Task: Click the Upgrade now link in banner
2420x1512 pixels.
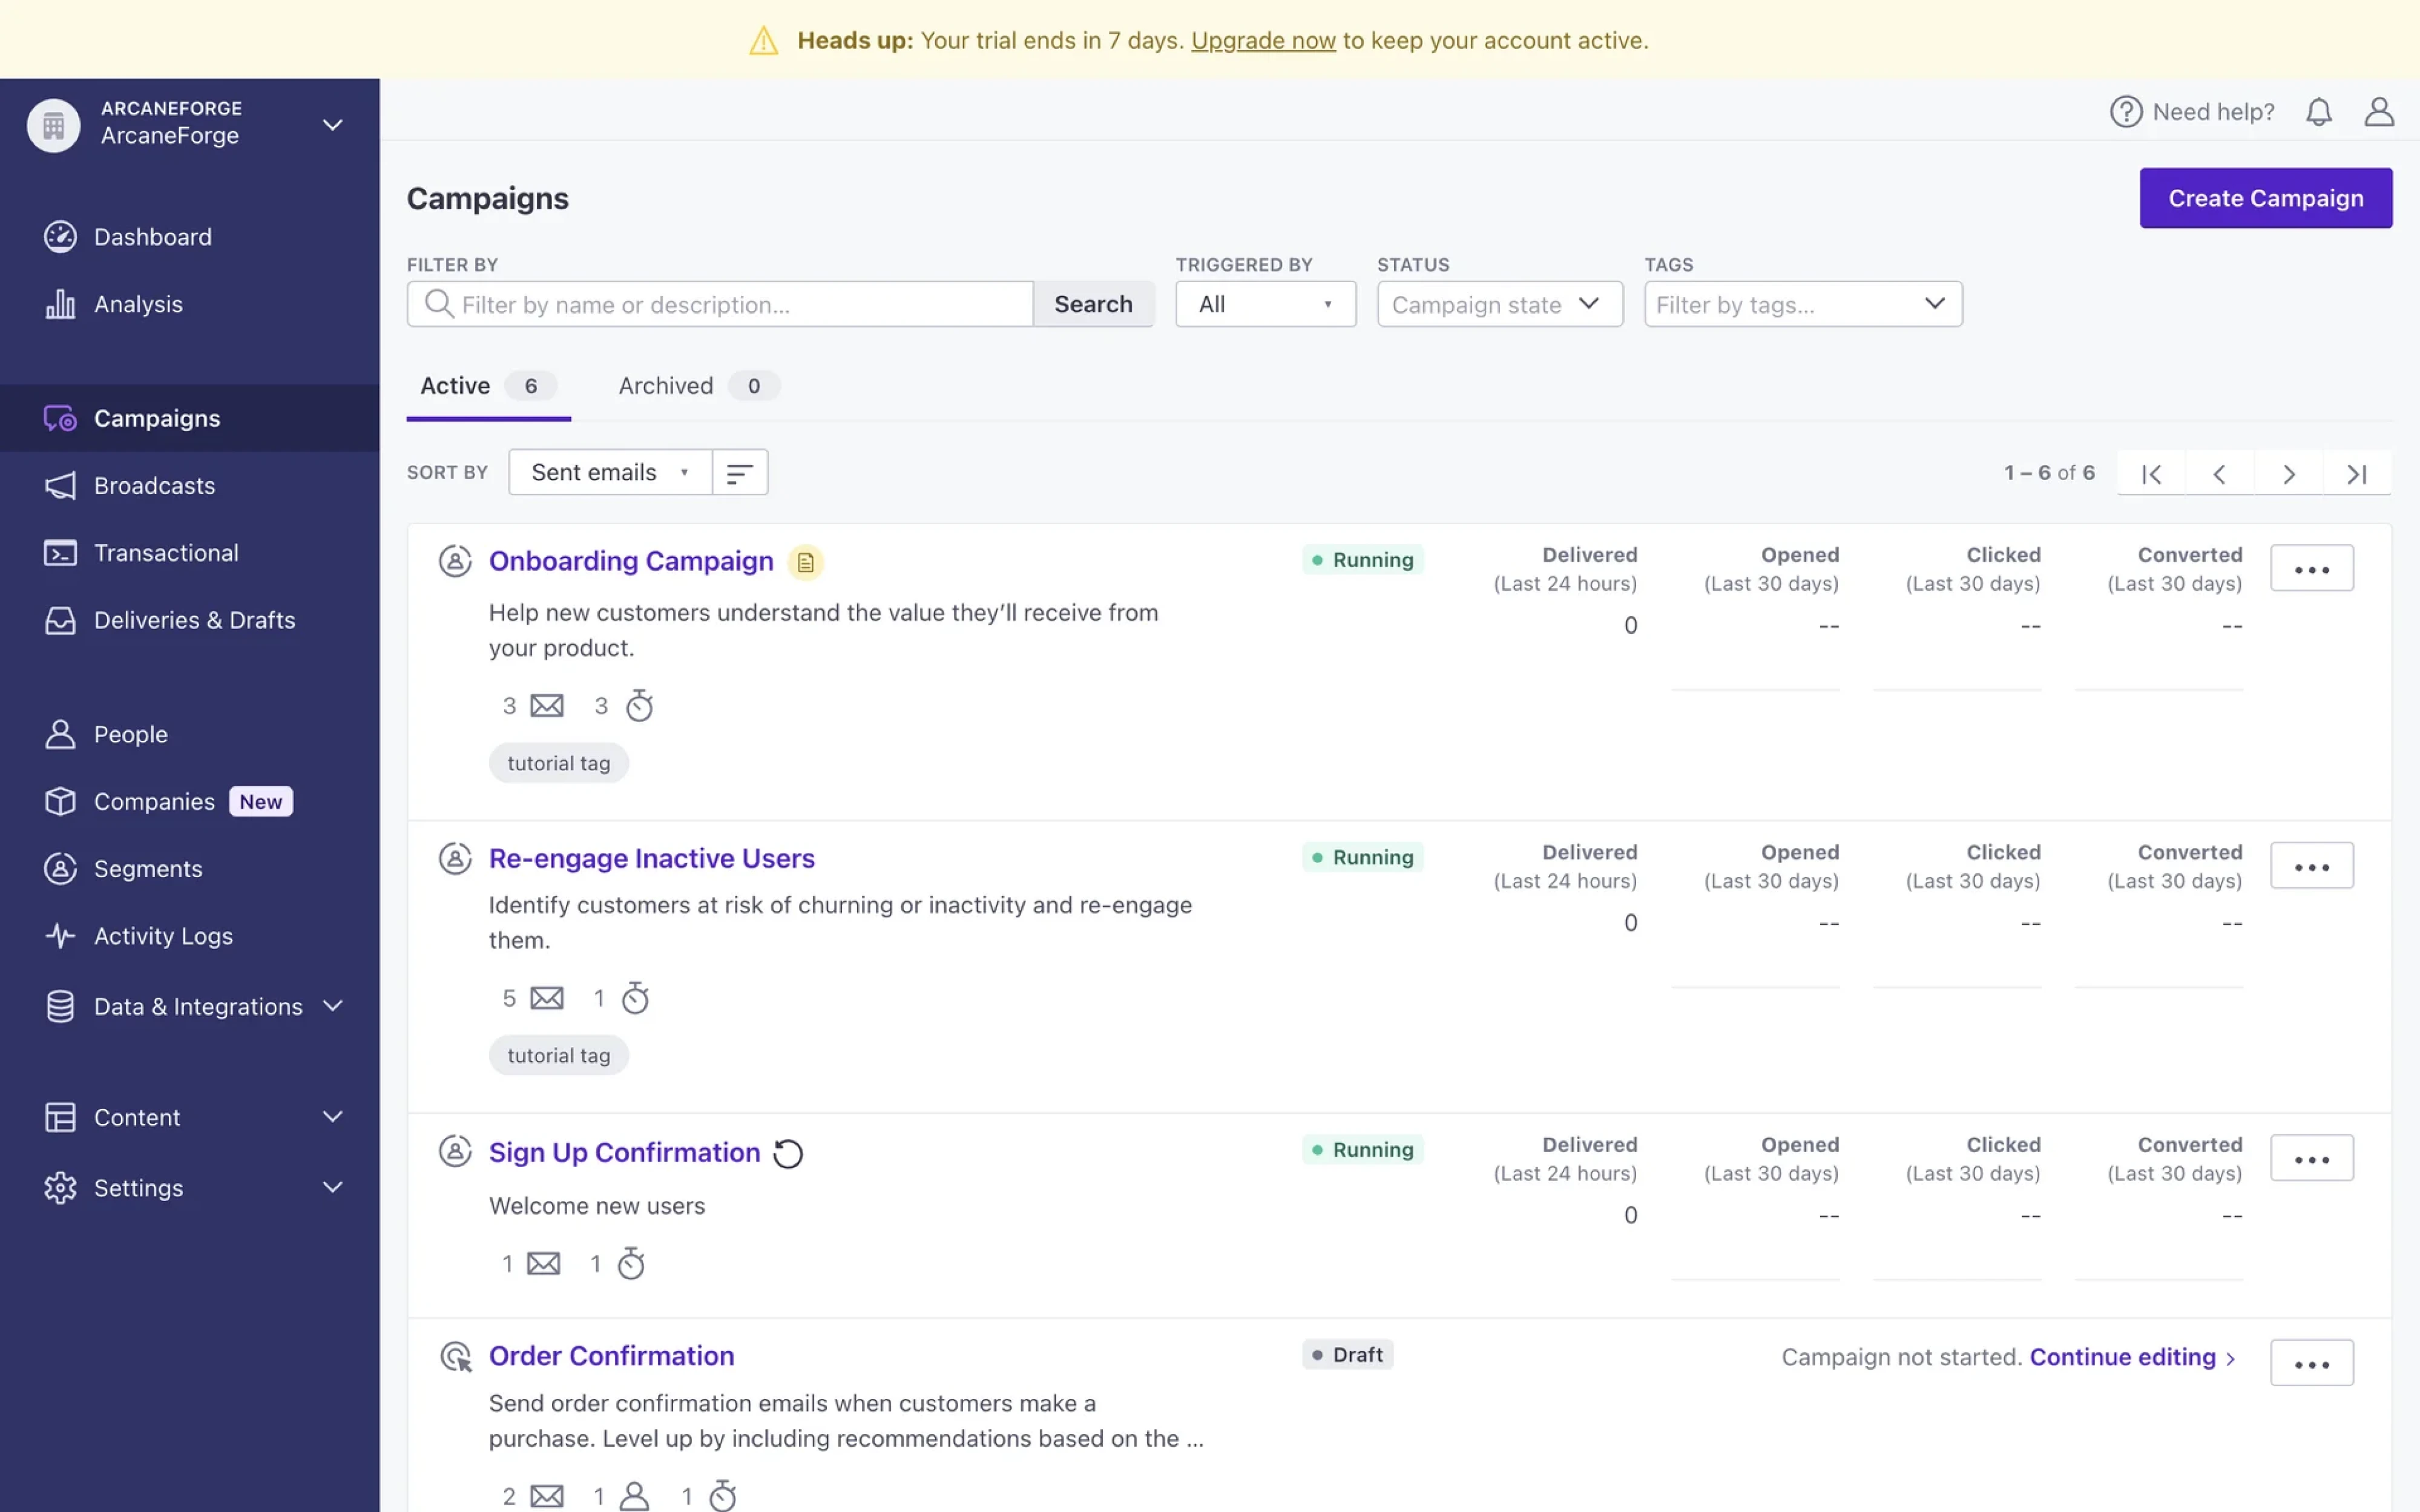Action: click(1263, 40)
